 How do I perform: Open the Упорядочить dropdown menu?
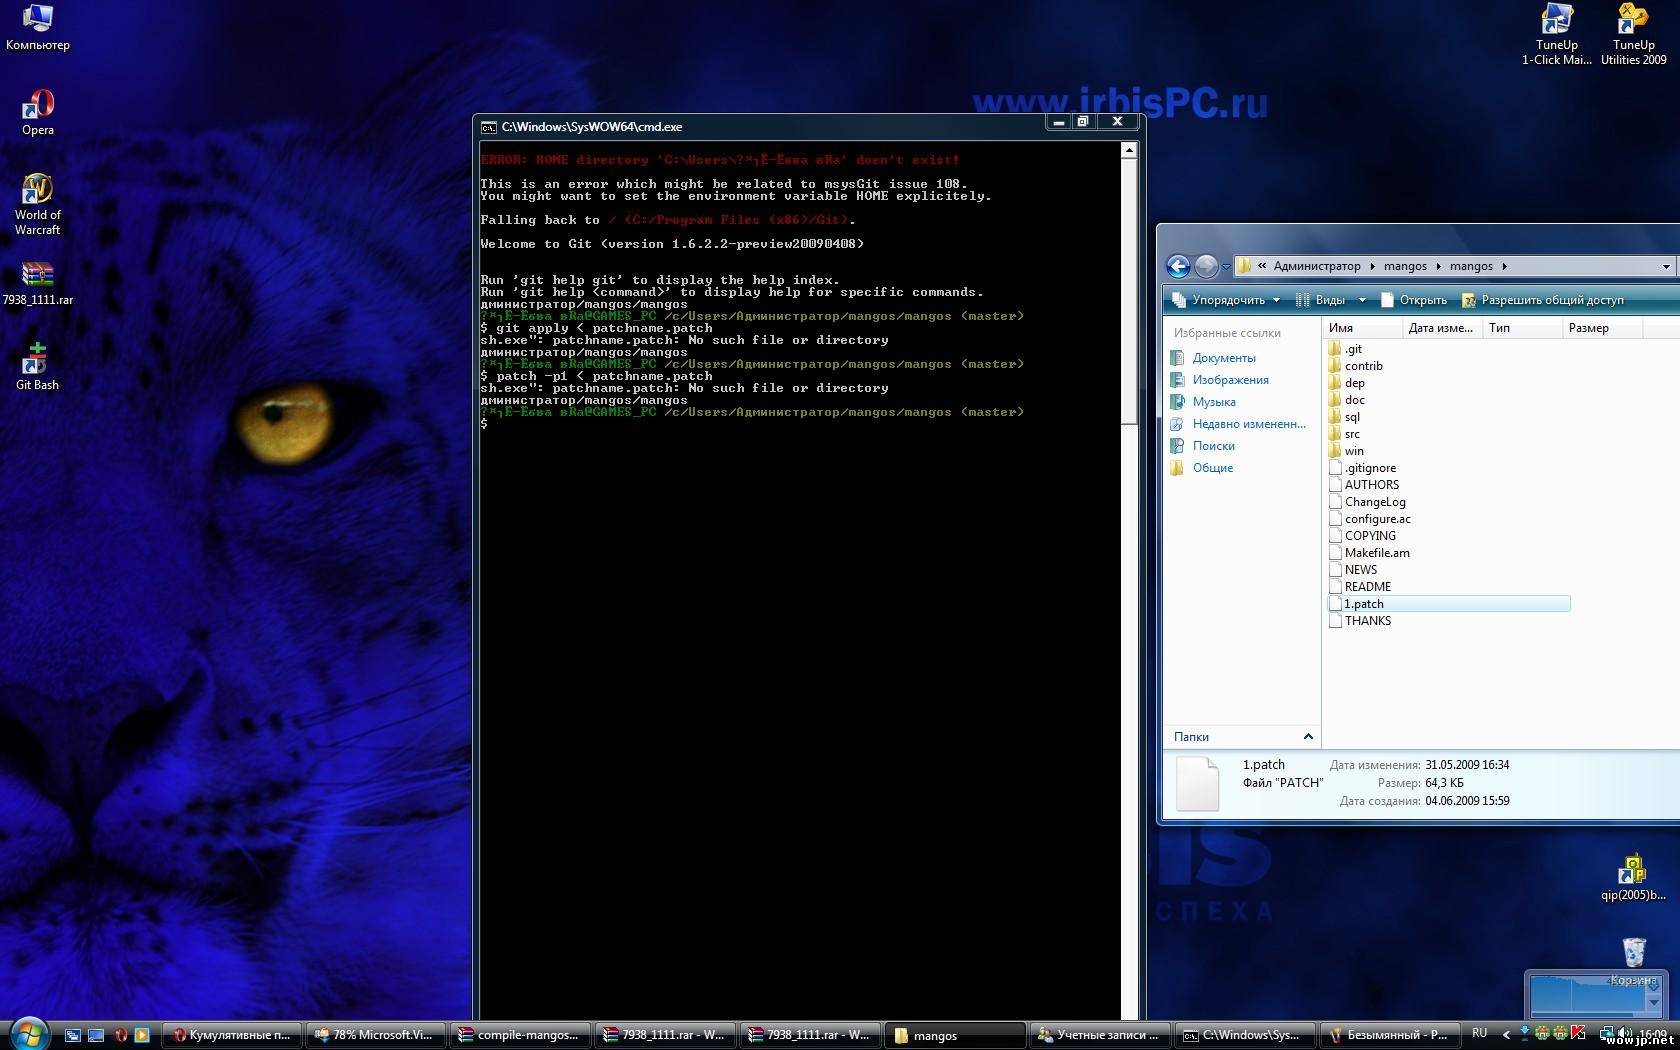tap(1227, 300)
